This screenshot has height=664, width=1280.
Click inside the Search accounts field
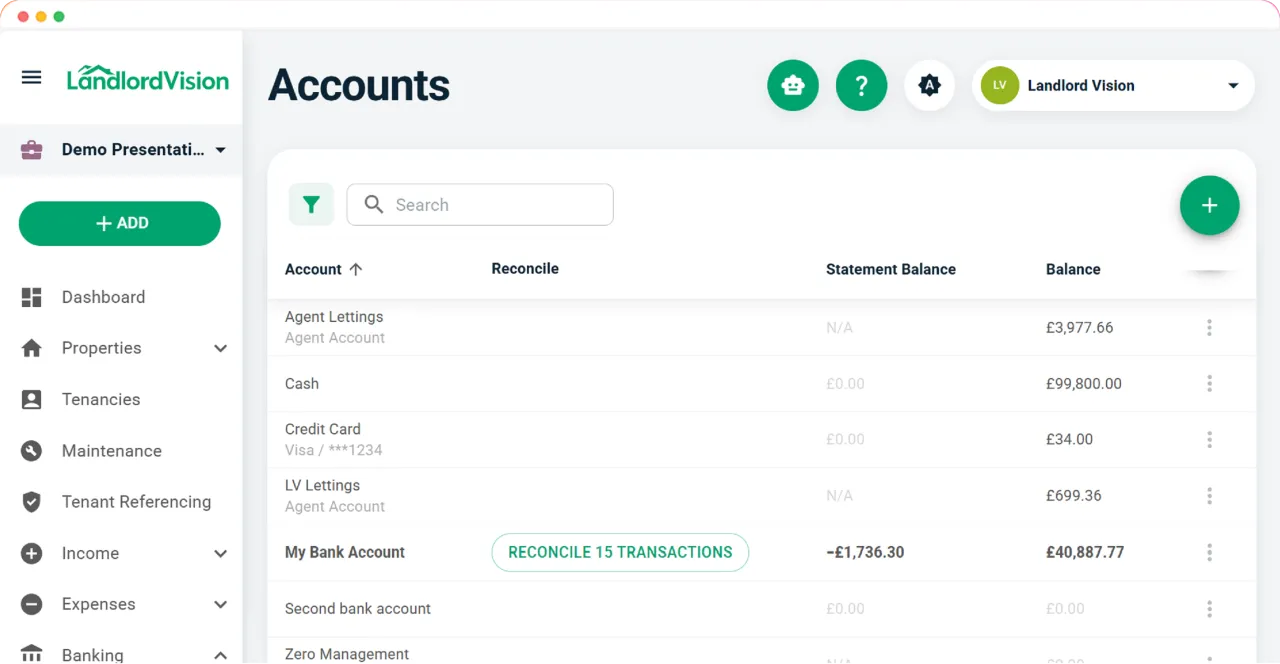tap(480, 204)
